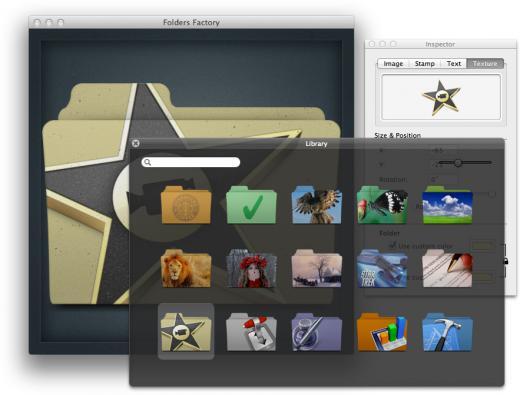Pick the Automator-style gray folder icon
520x395 pixels.
[x=251, y=332]
